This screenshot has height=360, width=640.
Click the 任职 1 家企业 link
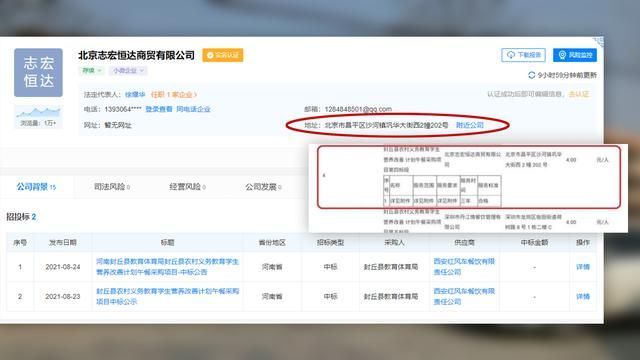pos(174,94)
